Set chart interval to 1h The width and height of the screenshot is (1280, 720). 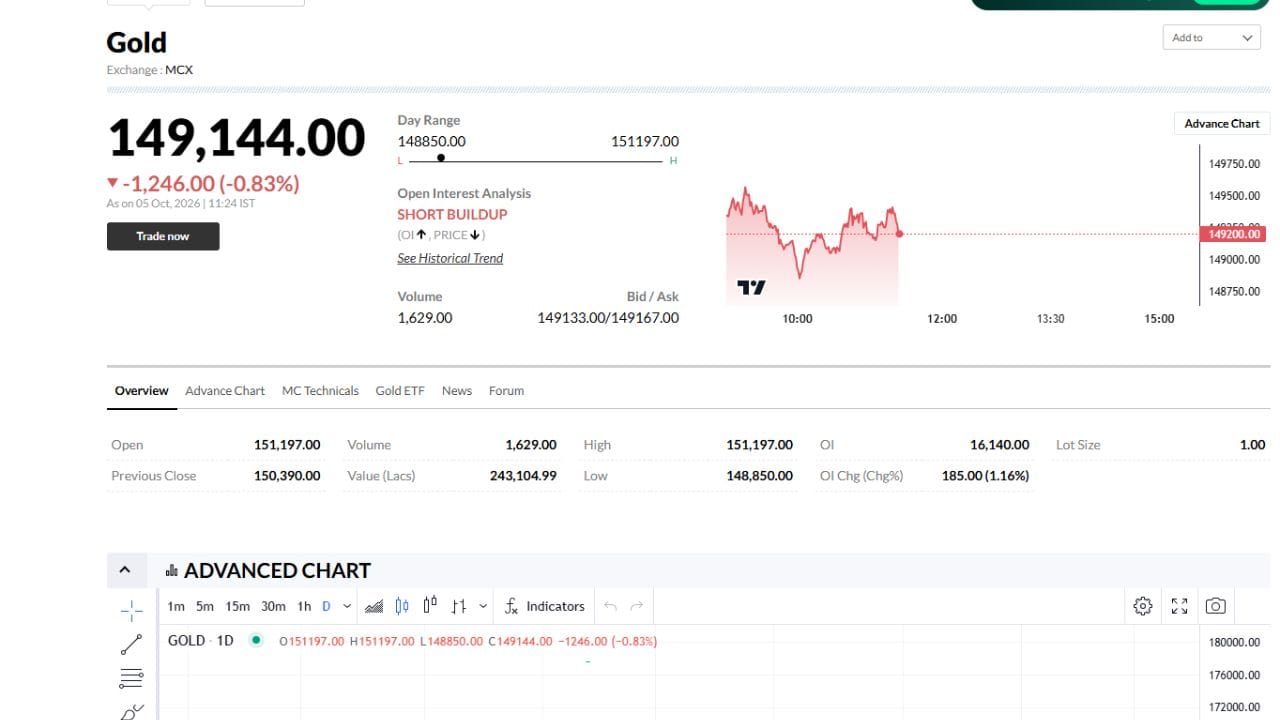pyautogui.click(x=304, y=606)
